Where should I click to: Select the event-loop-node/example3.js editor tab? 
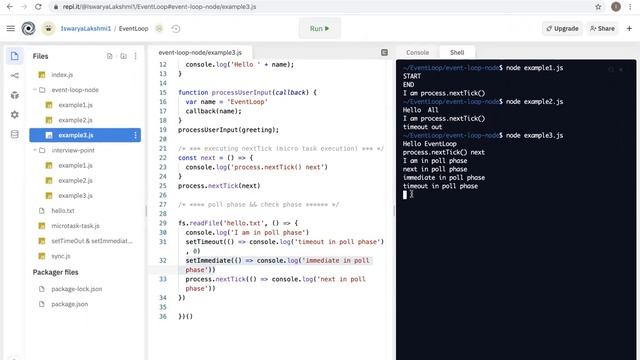pos(200,52)
